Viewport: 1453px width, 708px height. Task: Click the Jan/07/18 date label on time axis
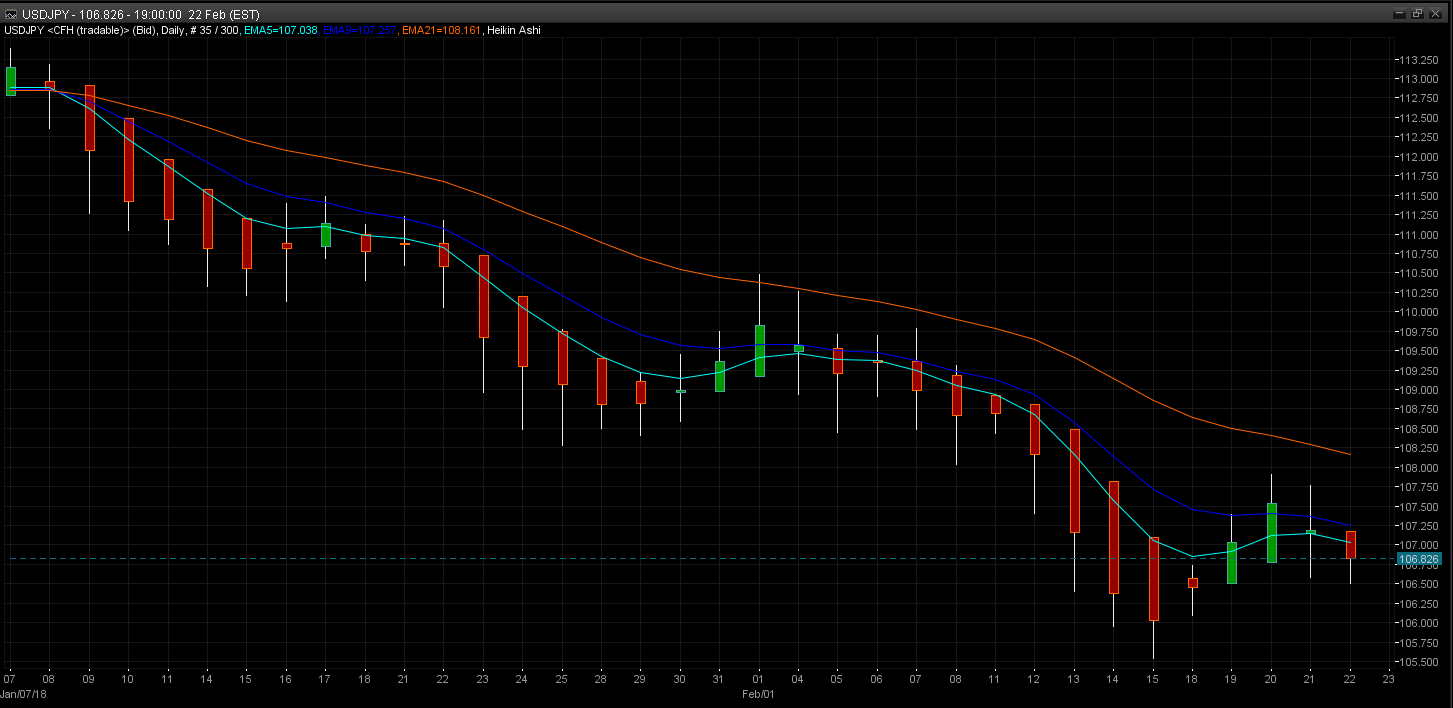point(22,693)
